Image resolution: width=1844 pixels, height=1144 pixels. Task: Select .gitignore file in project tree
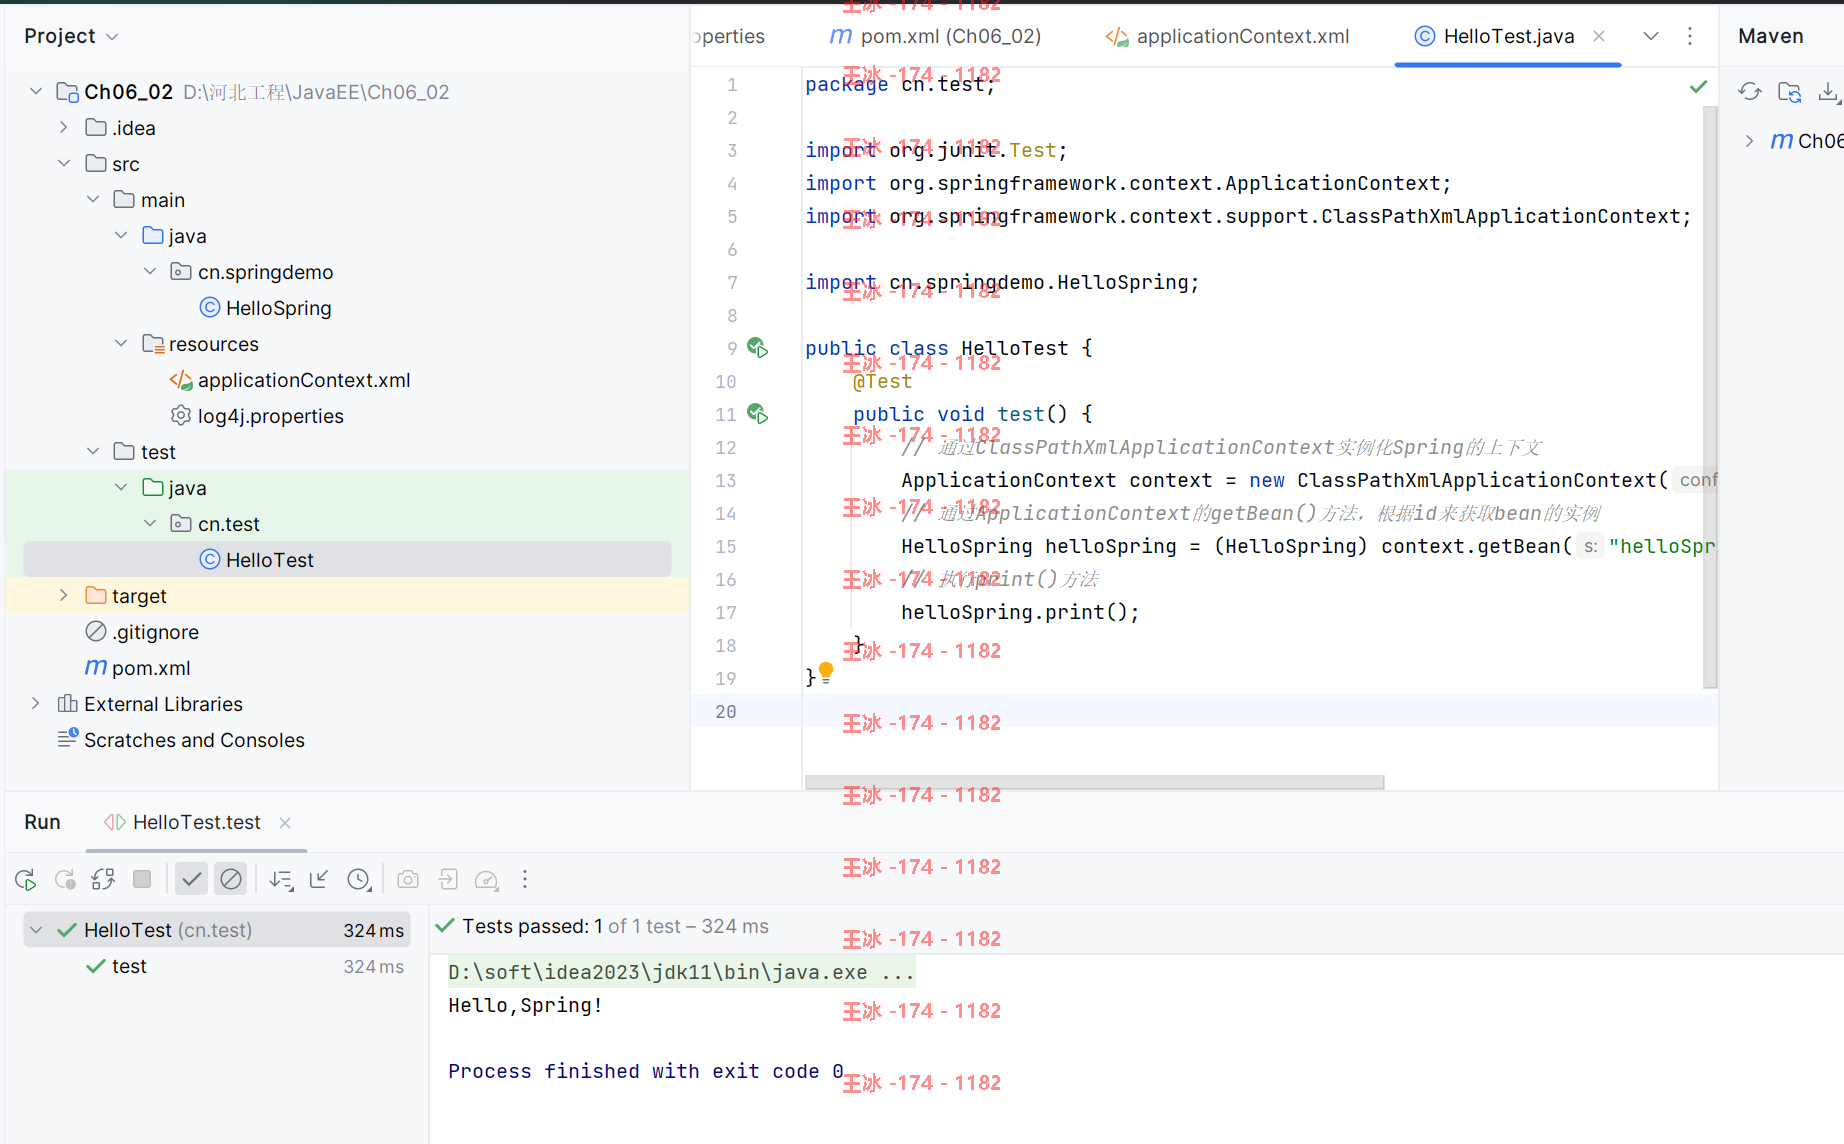[142, 632]
